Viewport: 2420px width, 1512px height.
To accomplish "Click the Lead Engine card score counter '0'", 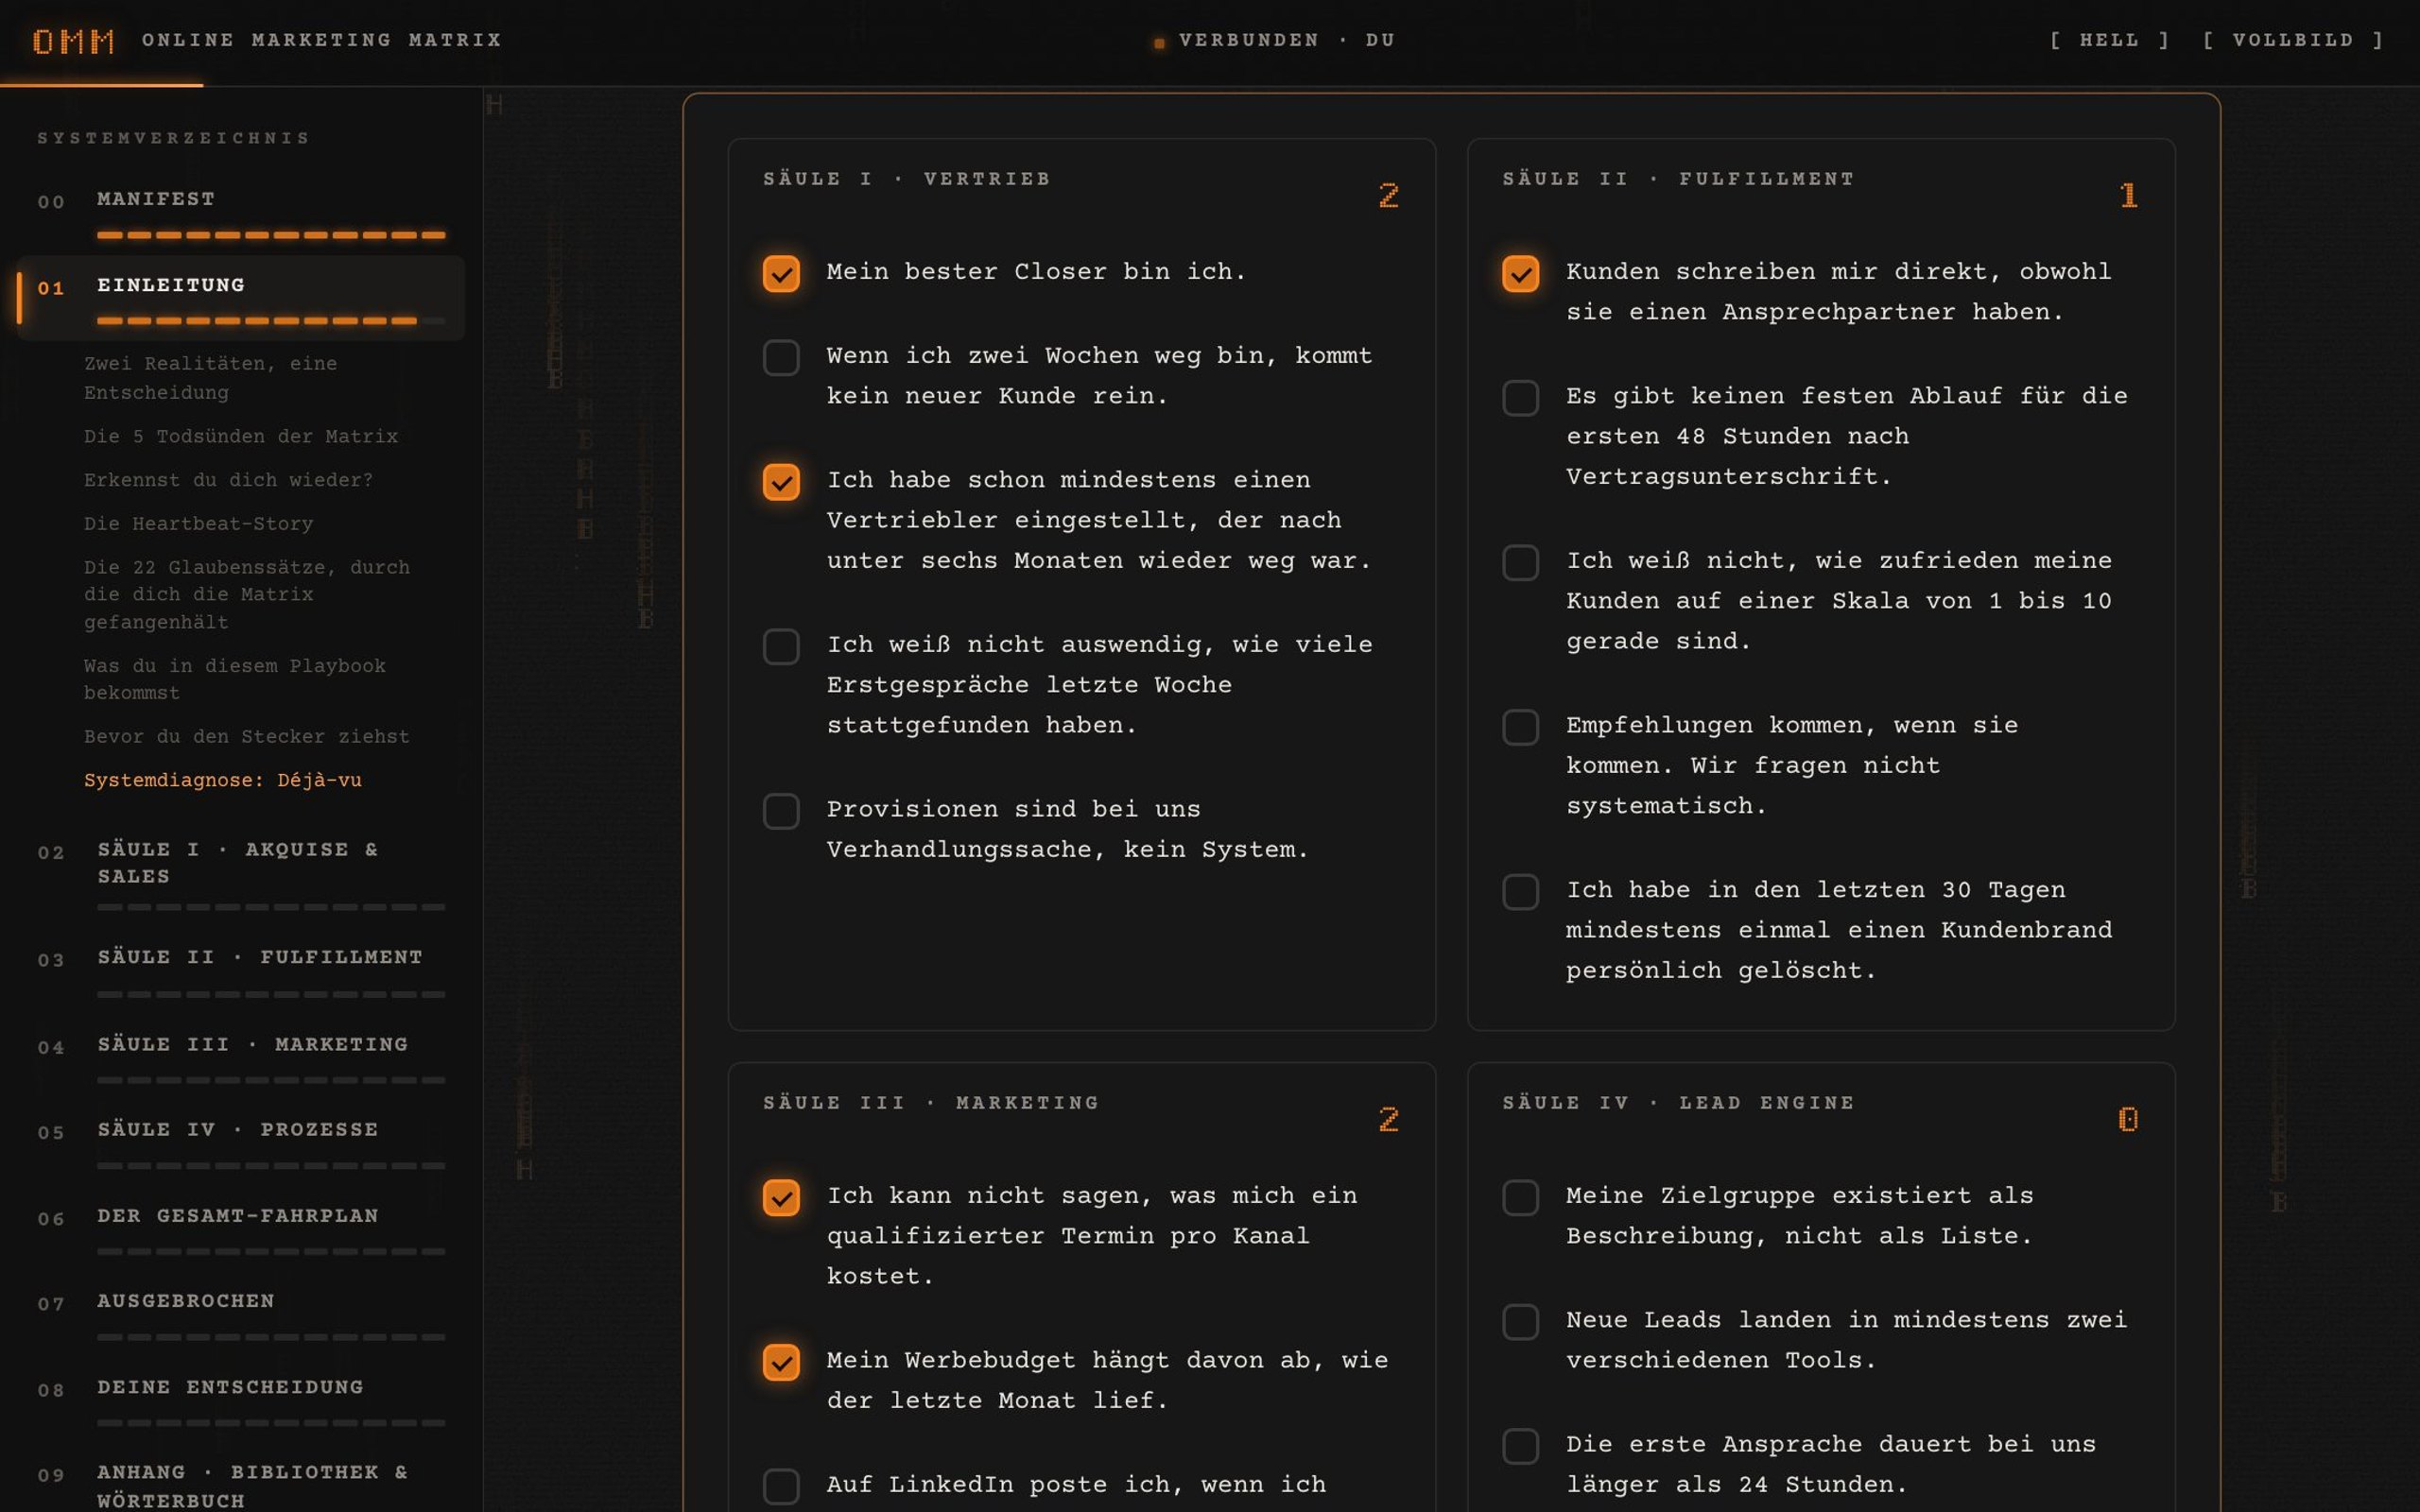I will pos(2128,1119).
